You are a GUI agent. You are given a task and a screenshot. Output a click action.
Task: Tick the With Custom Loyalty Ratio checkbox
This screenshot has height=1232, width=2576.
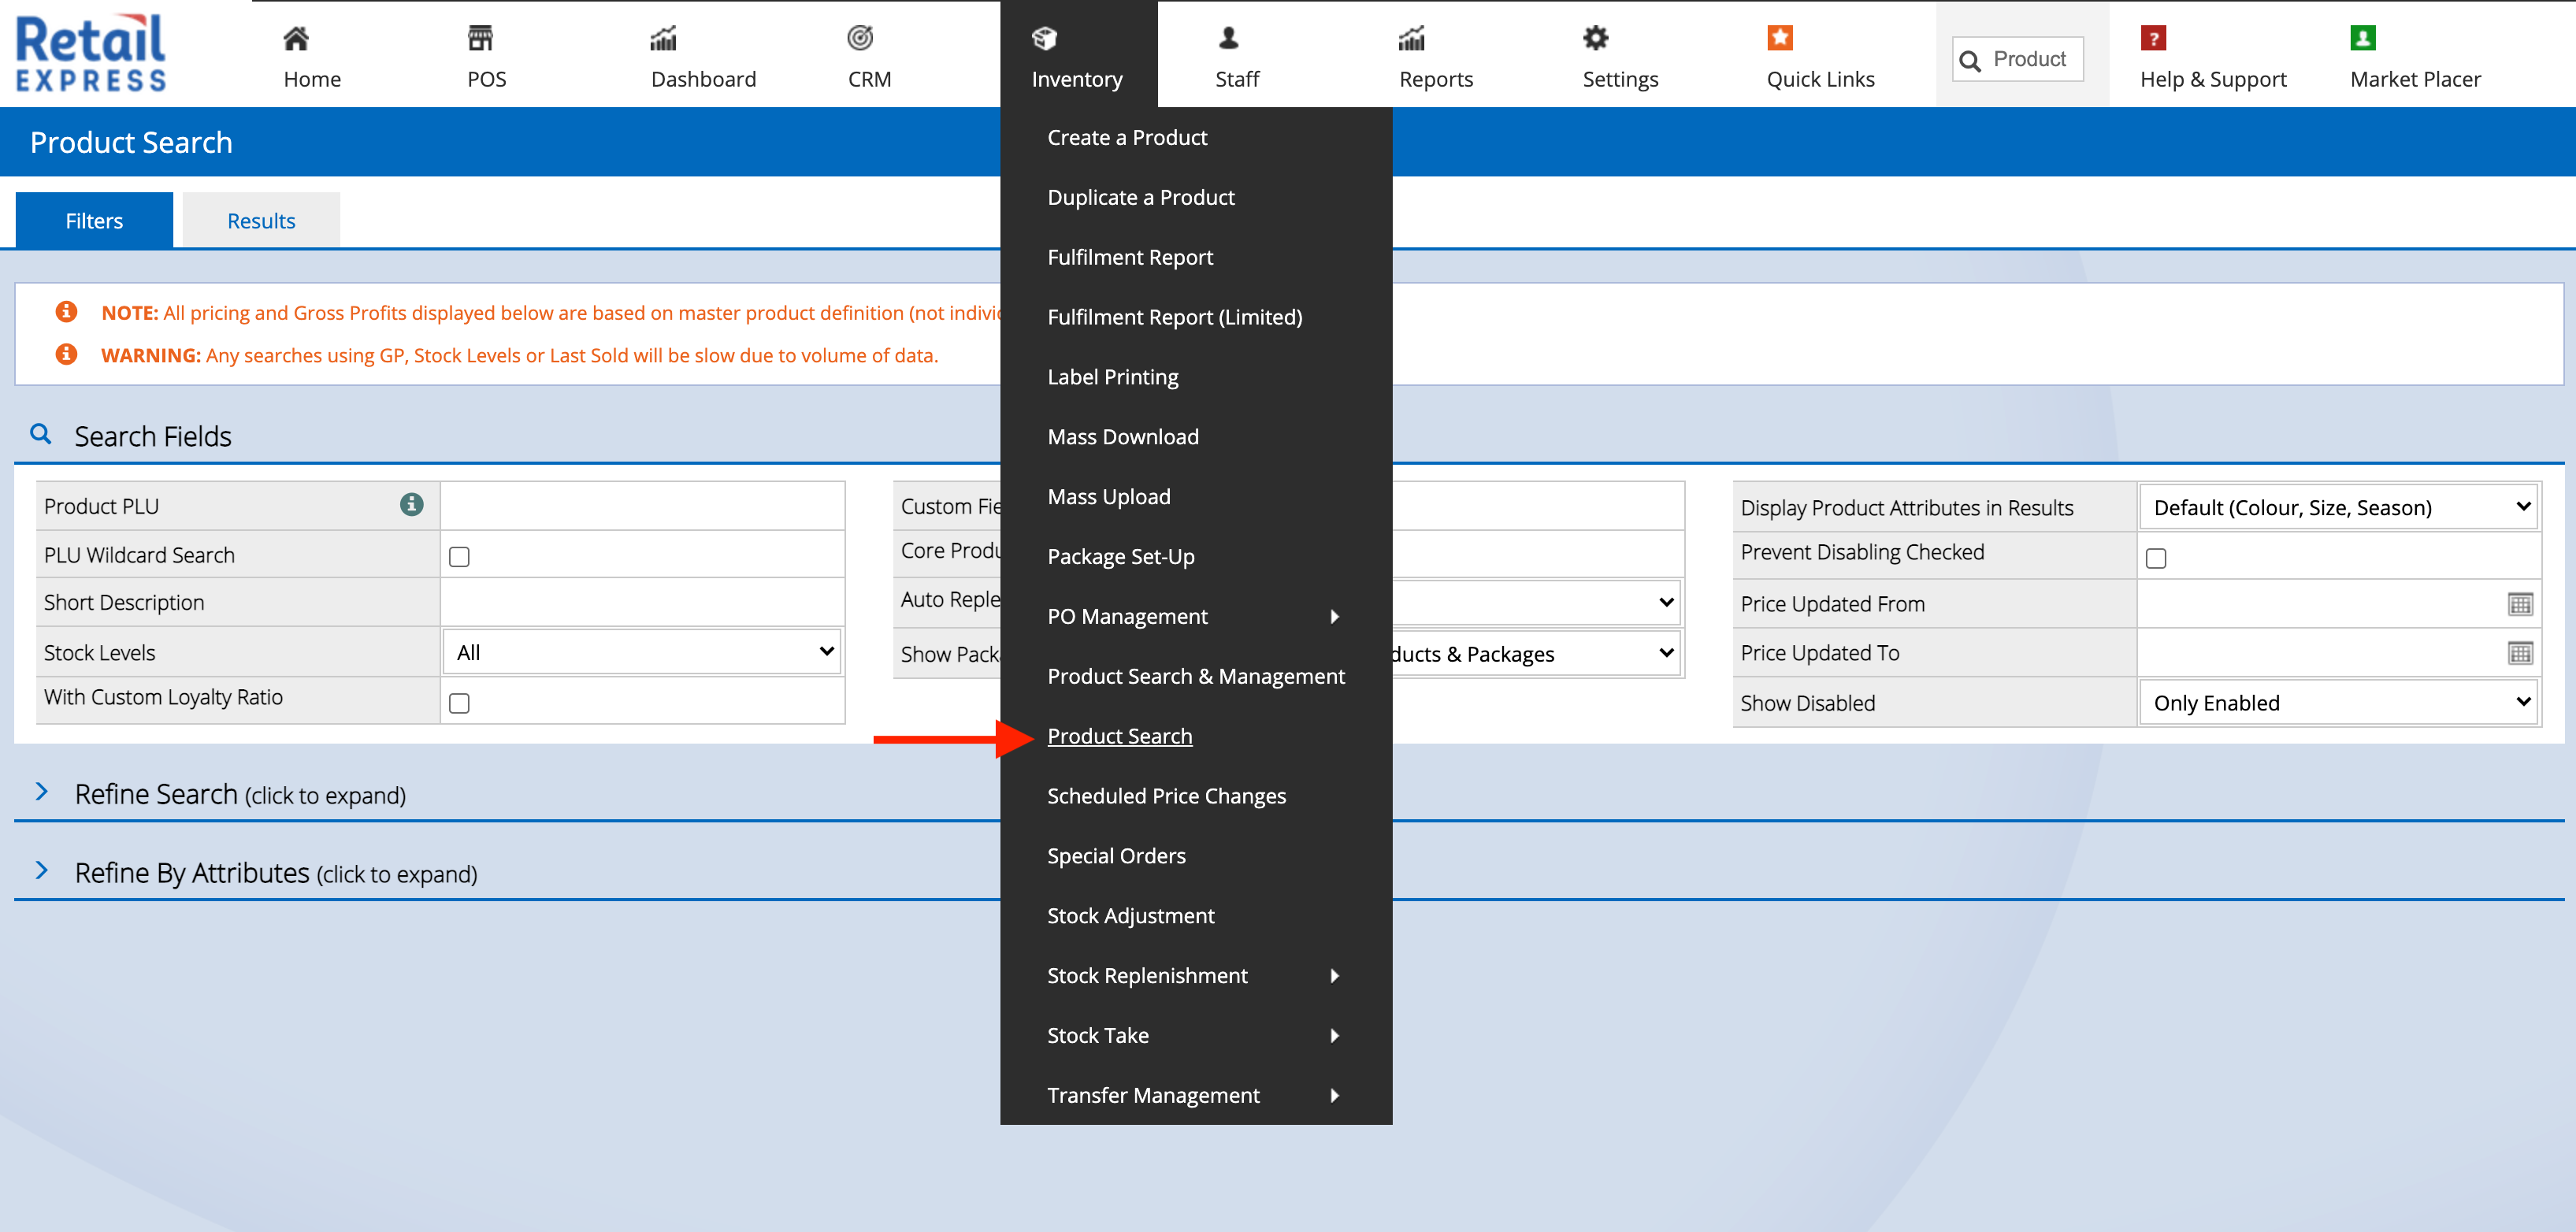click(x=459, y=703)
